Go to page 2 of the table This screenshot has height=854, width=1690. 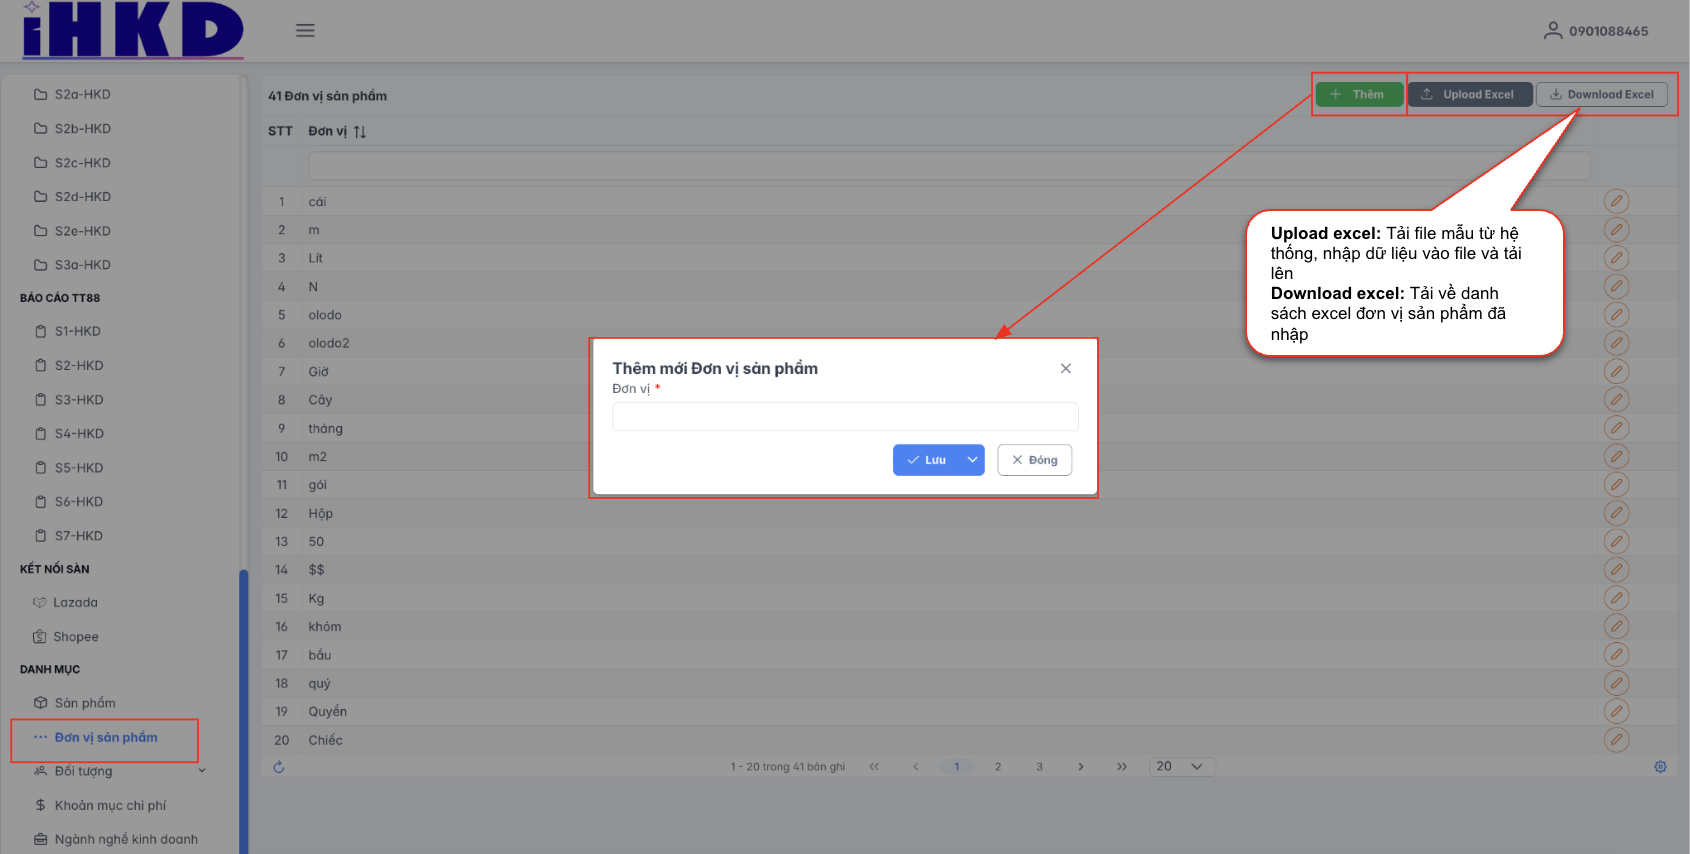point(998,767)
